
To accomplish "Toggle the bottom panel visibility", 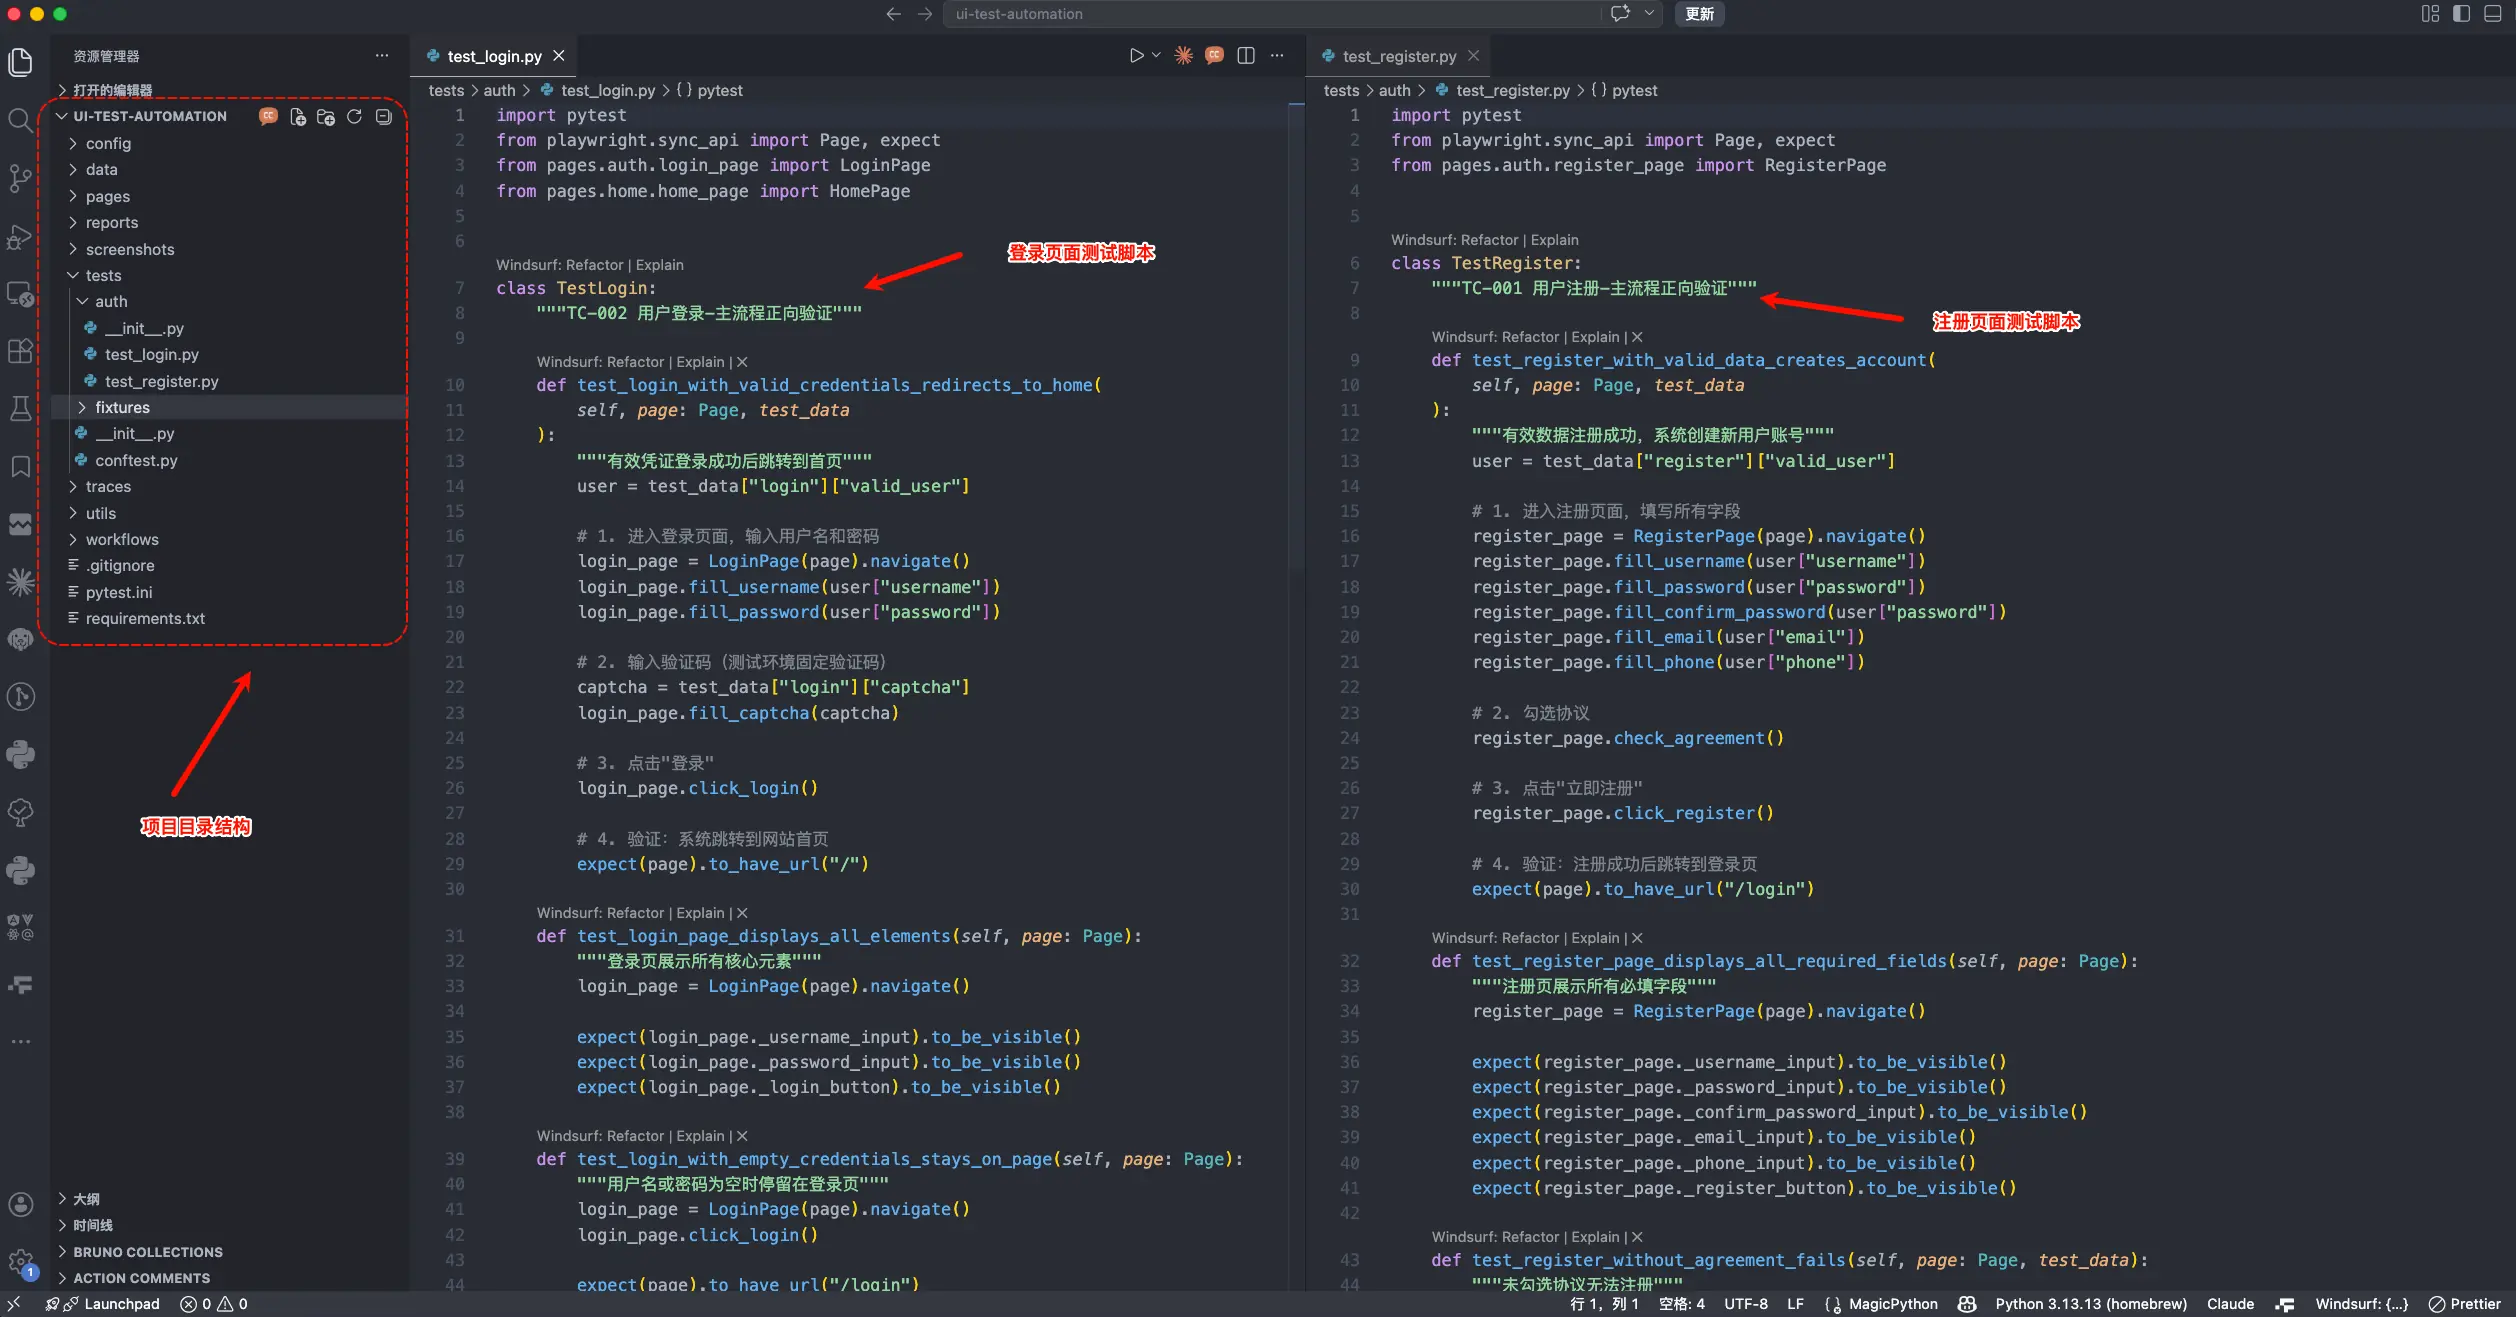I will (2492, 14).
